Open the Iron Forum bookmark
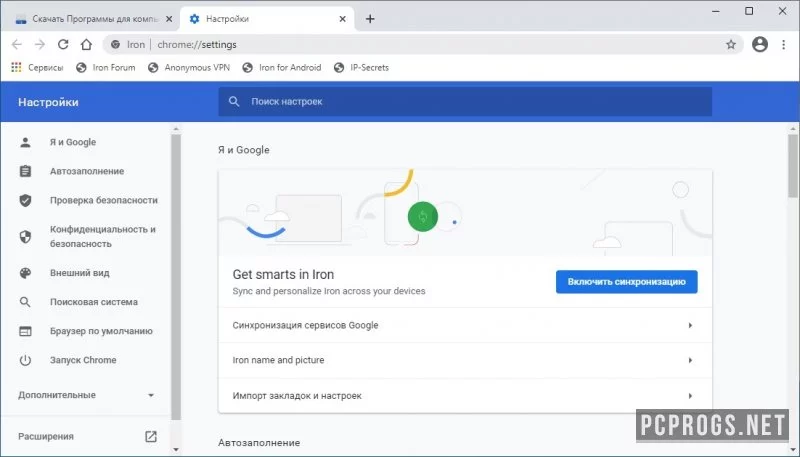The image size is (800, 457). (106, 67)
